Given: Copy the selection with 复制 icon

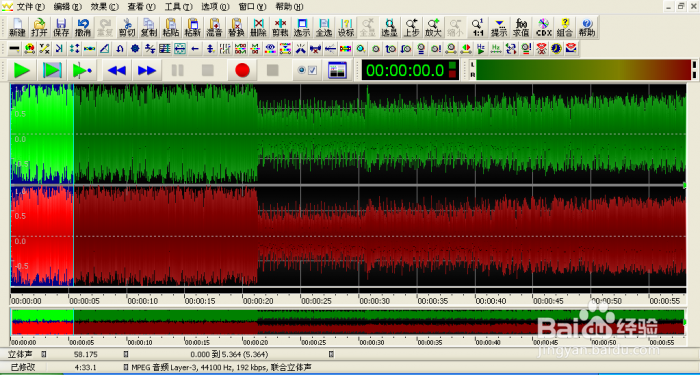Looking at the screenshot, I should point(149,28).
